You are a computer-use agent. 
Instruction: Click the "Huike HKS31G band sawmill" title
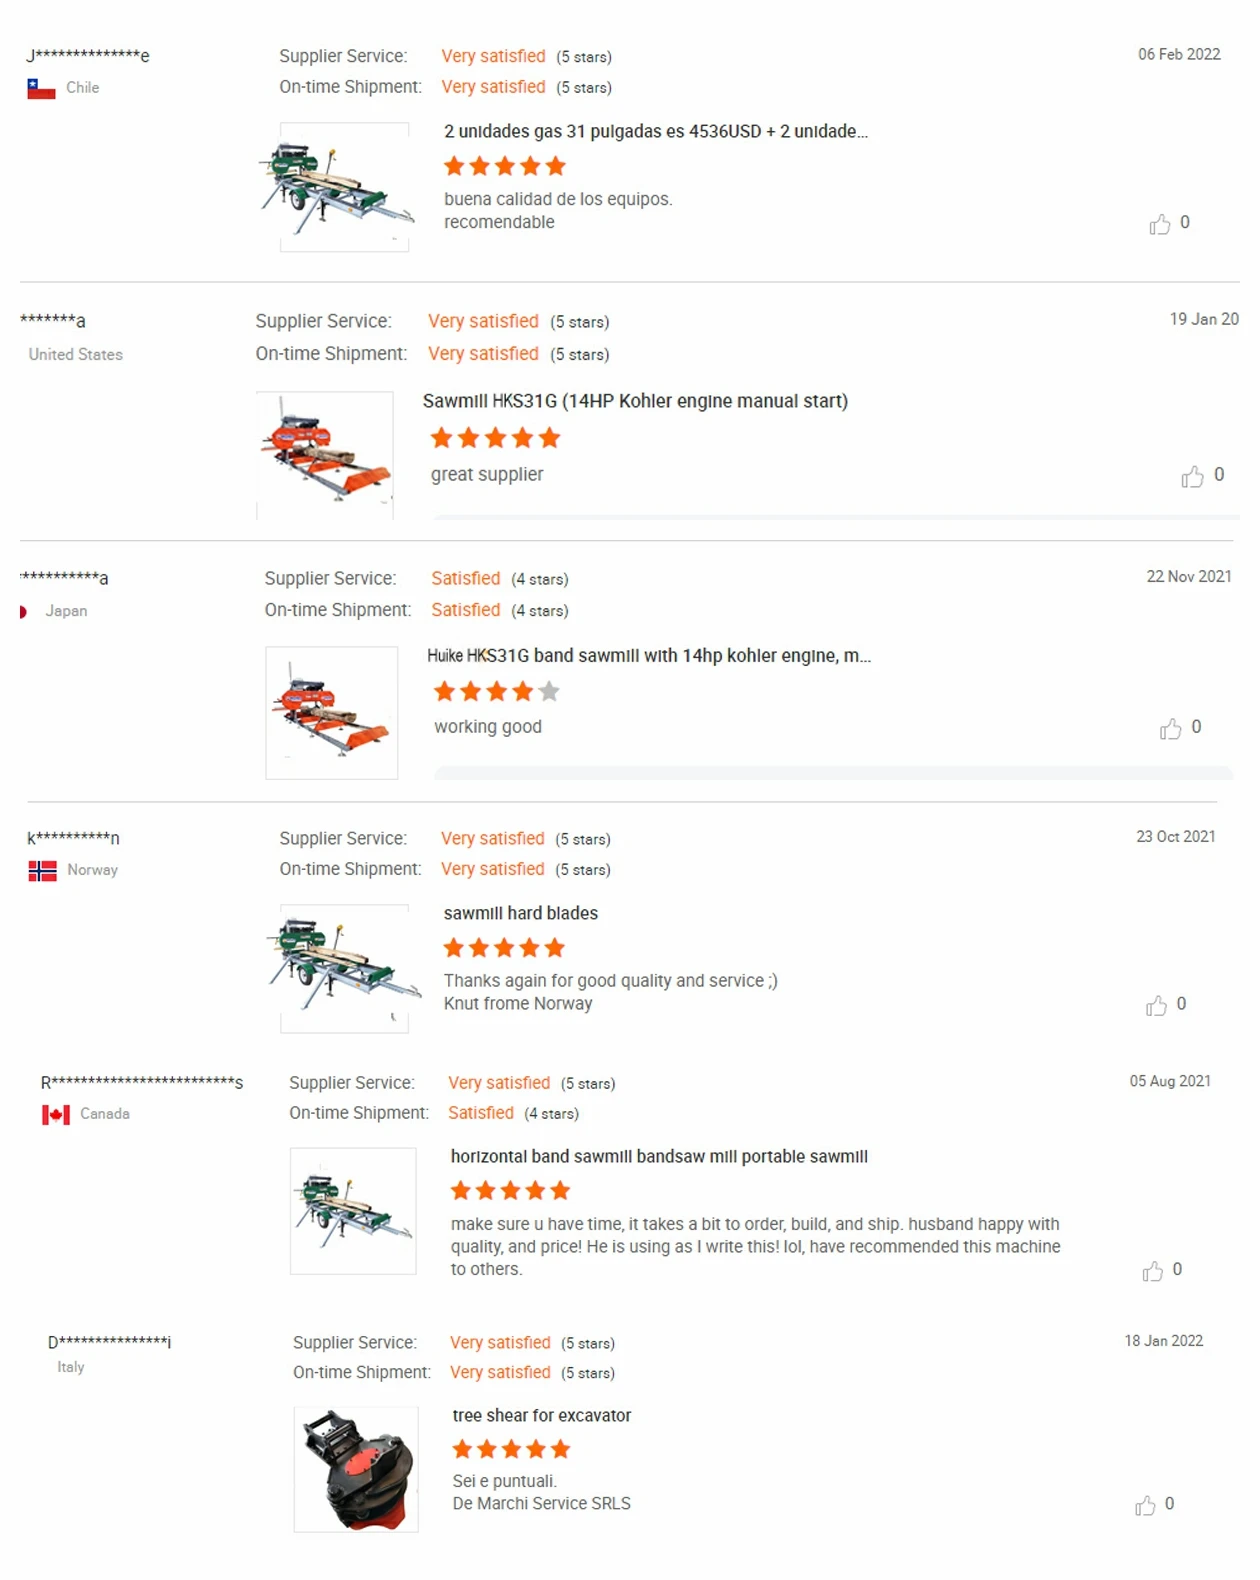[648, 656]
